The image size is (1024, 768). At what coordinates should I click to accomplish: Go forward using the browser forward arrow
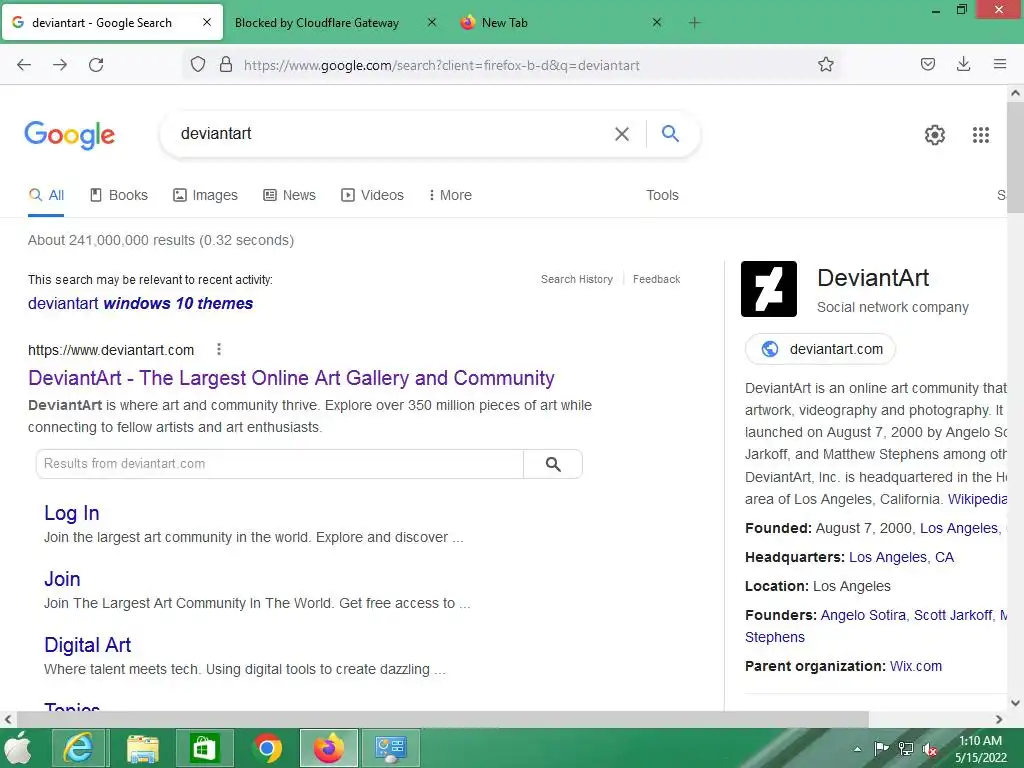pyautogui.click(x=60, y=65)
